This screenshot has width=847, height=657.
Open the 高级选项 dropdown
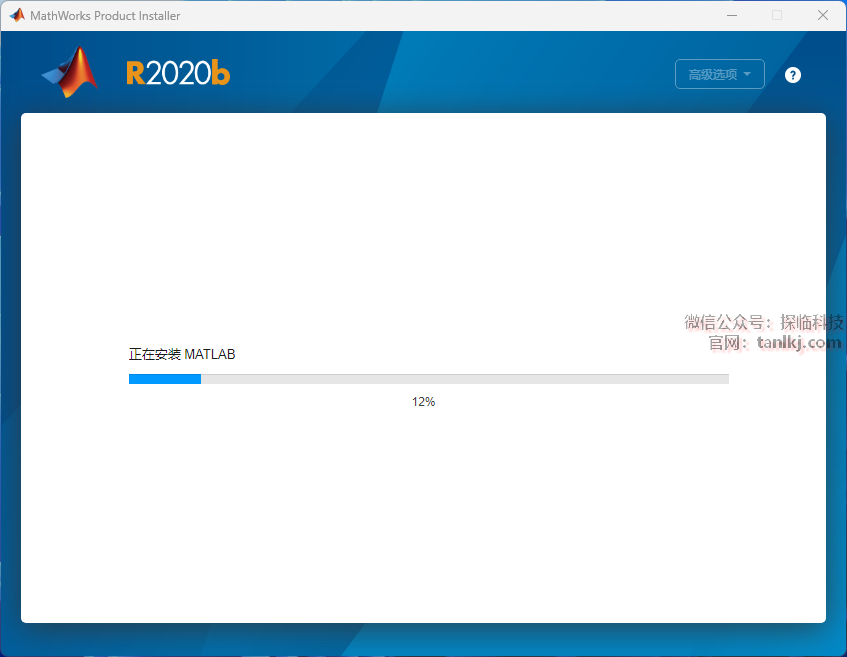(x=720, y=74)
